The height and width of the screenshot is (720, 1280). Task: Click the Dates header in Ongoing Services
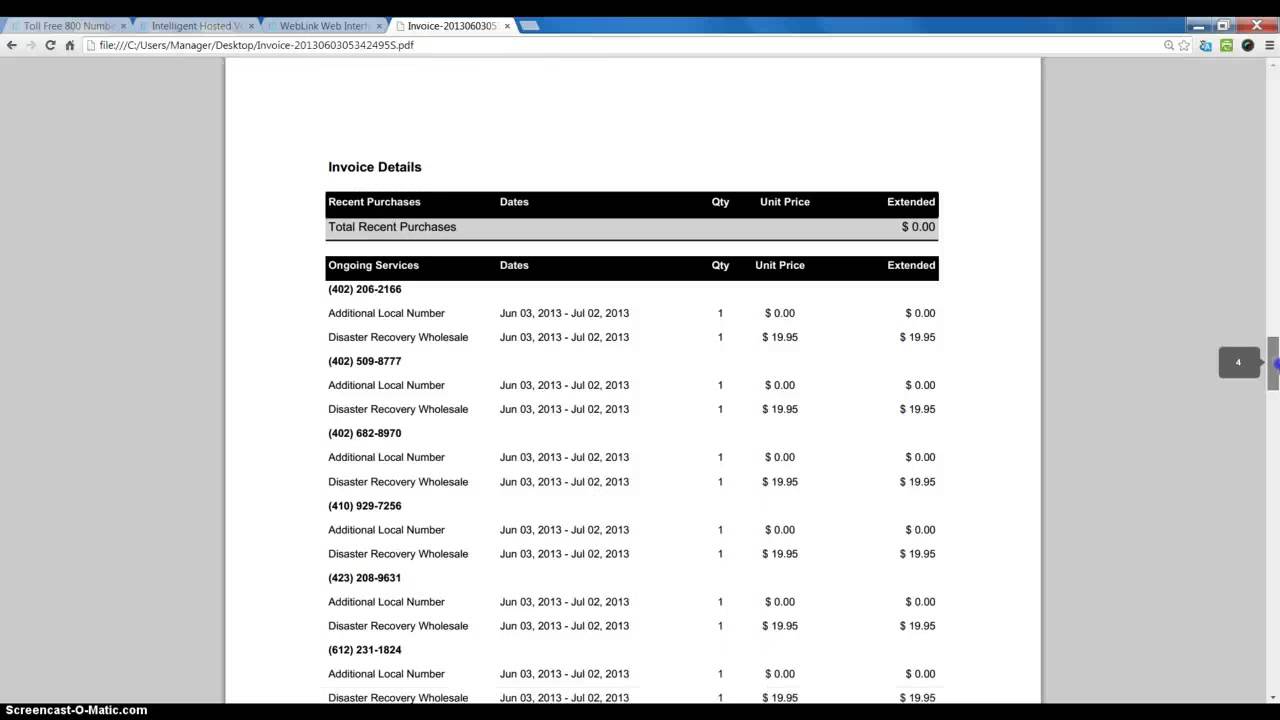[x=514, y=265]
